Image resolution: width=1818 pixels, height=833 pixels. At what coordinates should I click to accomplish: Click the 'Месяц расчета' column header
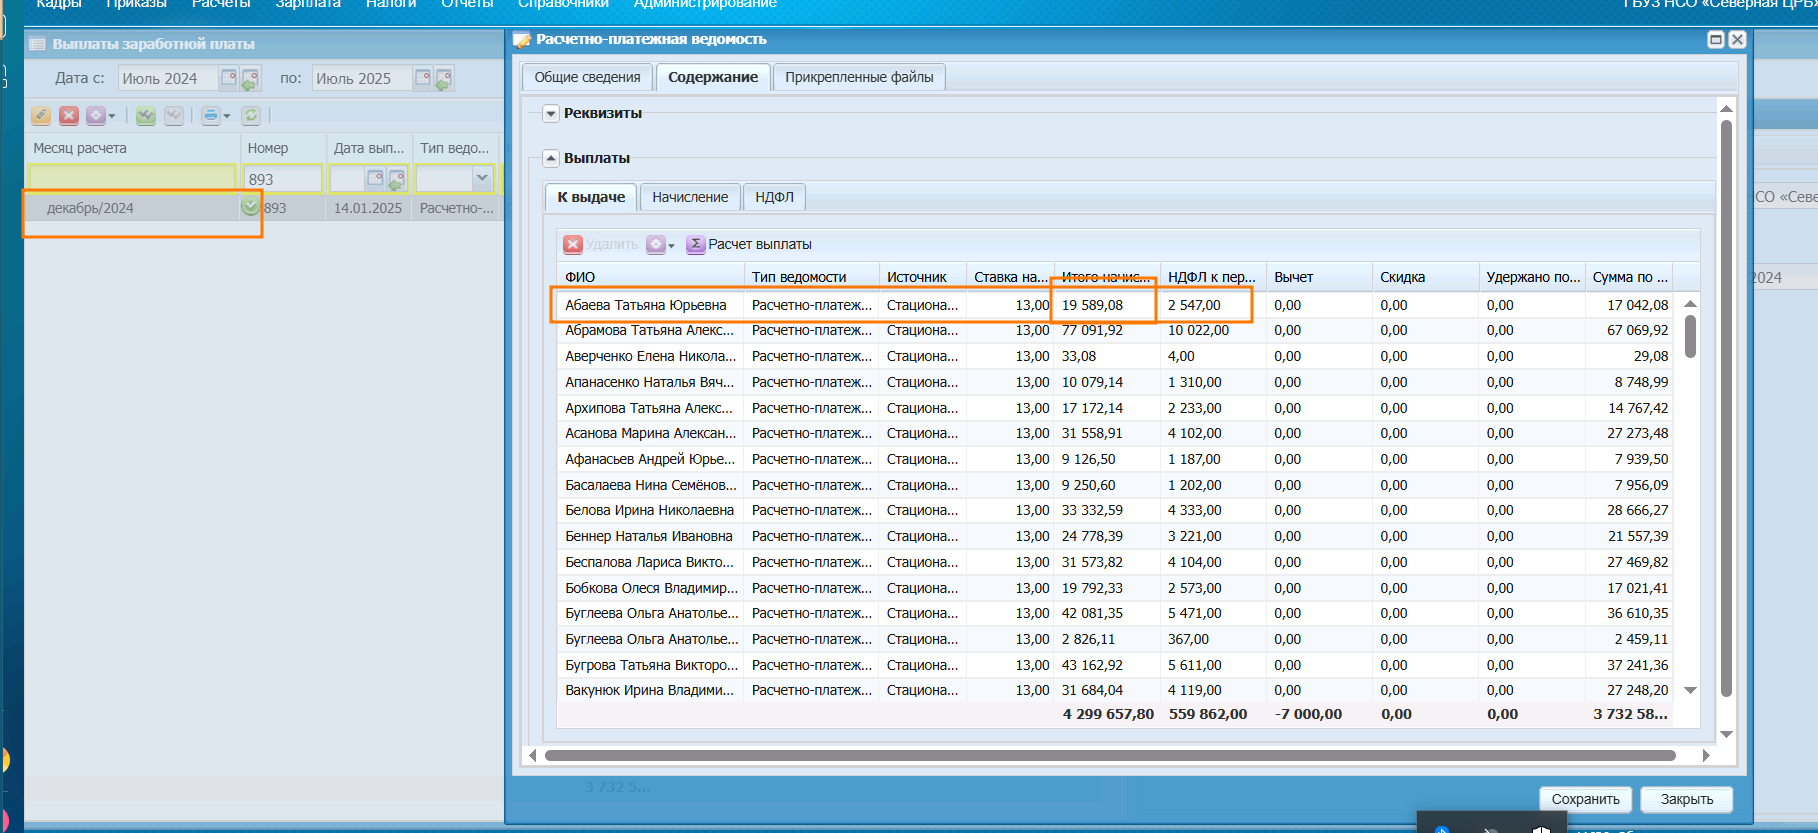pyautogui.click(x=132, y=148)
